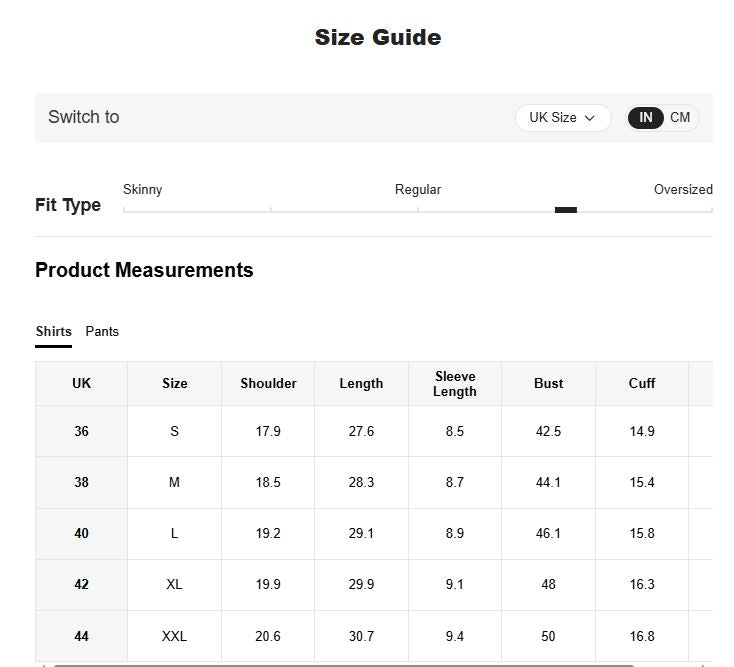
Task: Click the Shoulder column header
Action: point(268,383)
